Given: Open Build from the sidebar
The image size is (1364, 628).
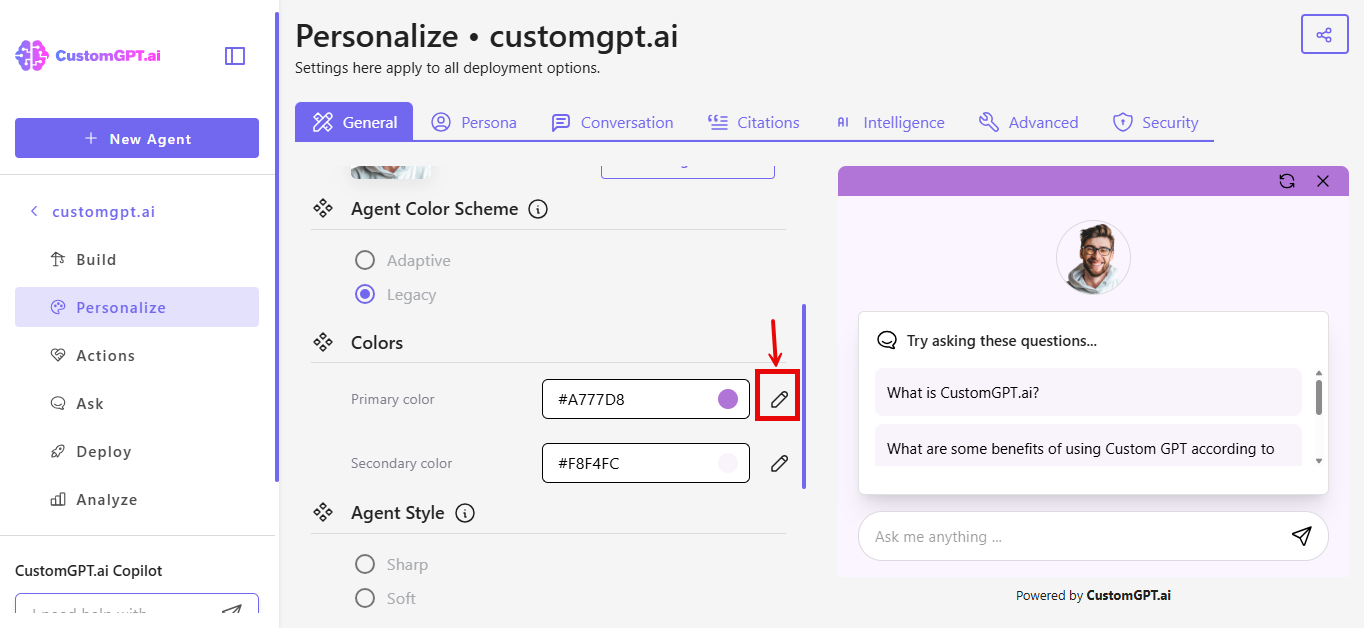Looking at the screenshot, I should [x=95, y=259].
